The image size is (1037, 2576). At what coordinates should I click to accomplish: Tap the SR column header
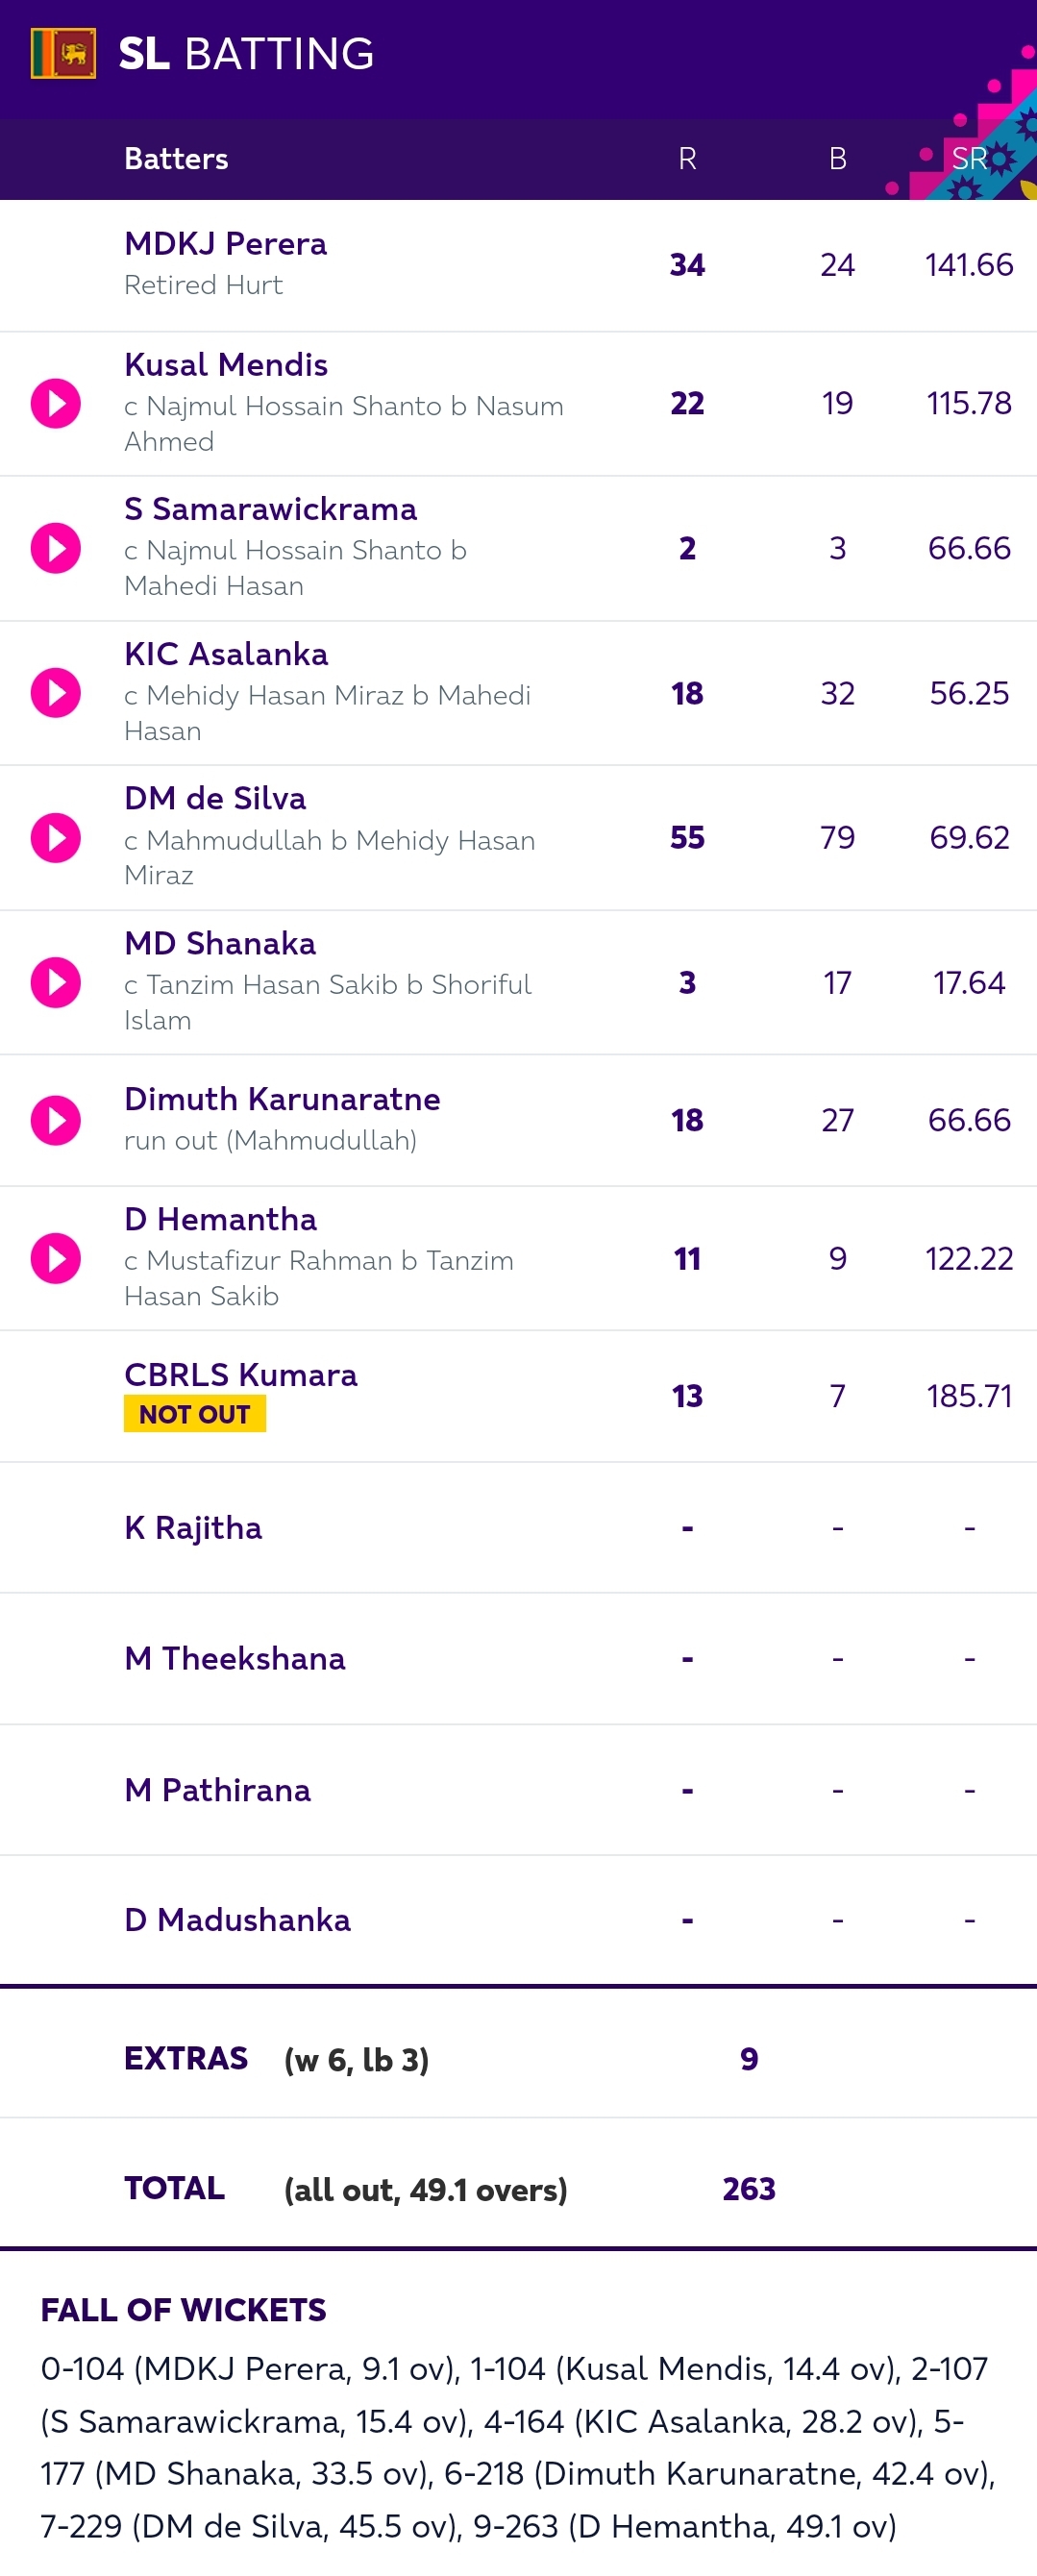(969, 158)
